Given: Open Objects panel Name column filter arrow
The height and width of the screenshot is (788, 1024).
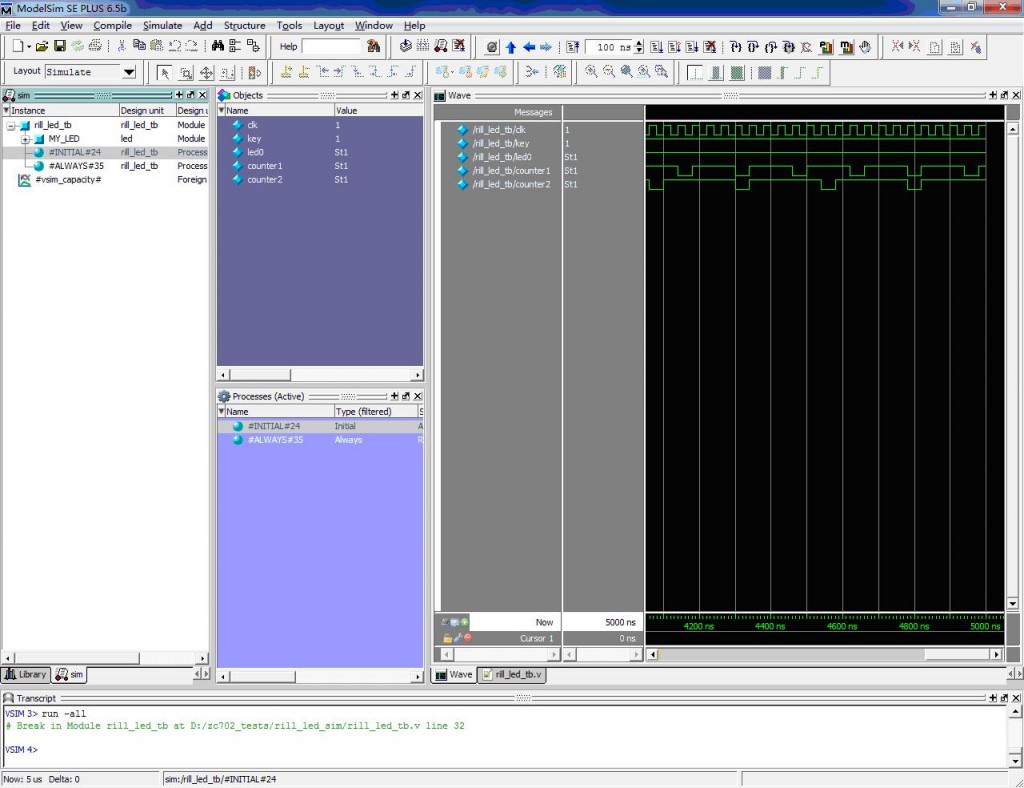Looking at the screenshot, I should click(x=221, y=110).
